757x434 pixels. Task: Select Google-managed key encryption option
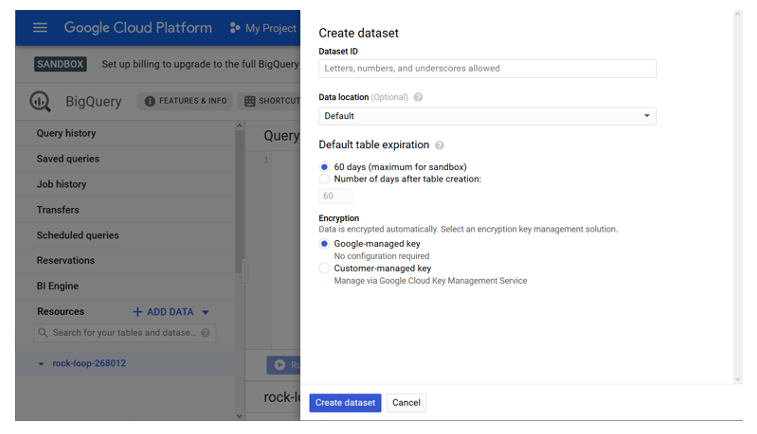click(x=324, y=244)
